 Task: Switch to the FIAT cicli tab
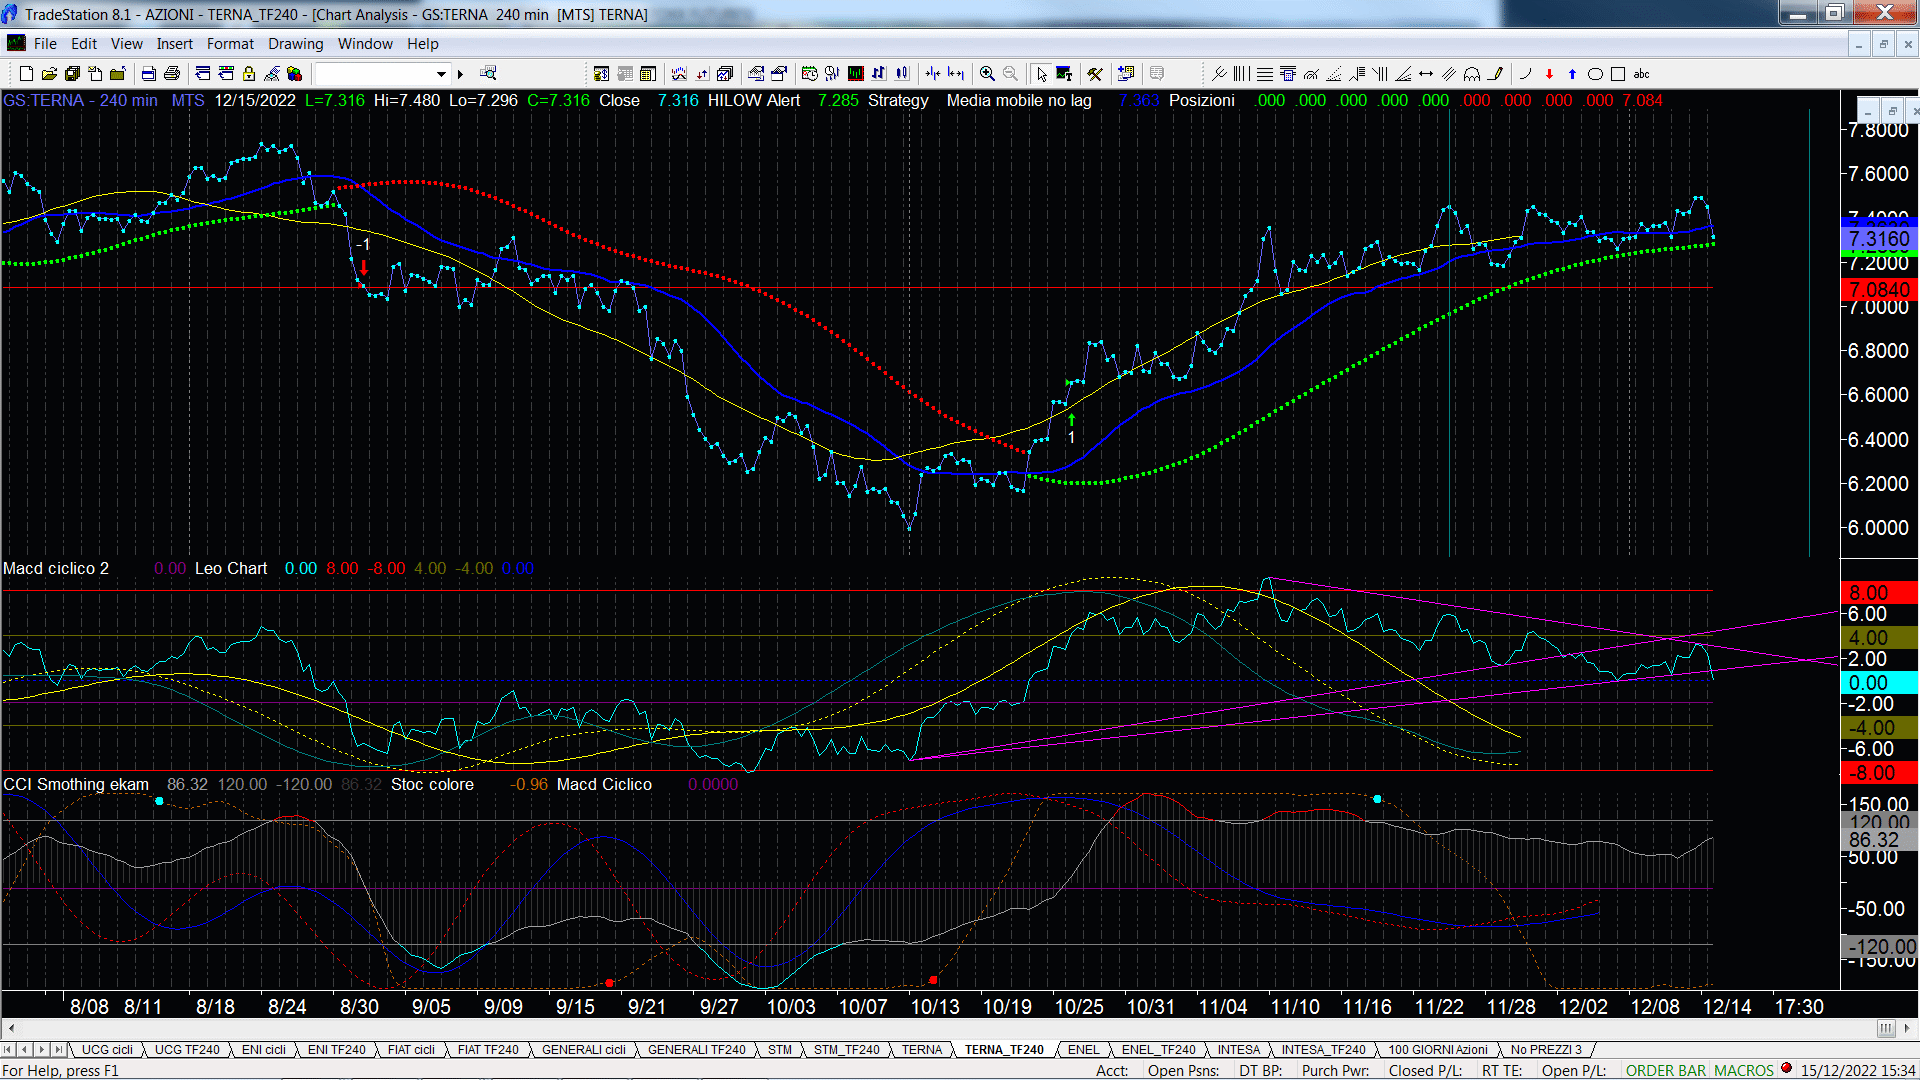411,1050
